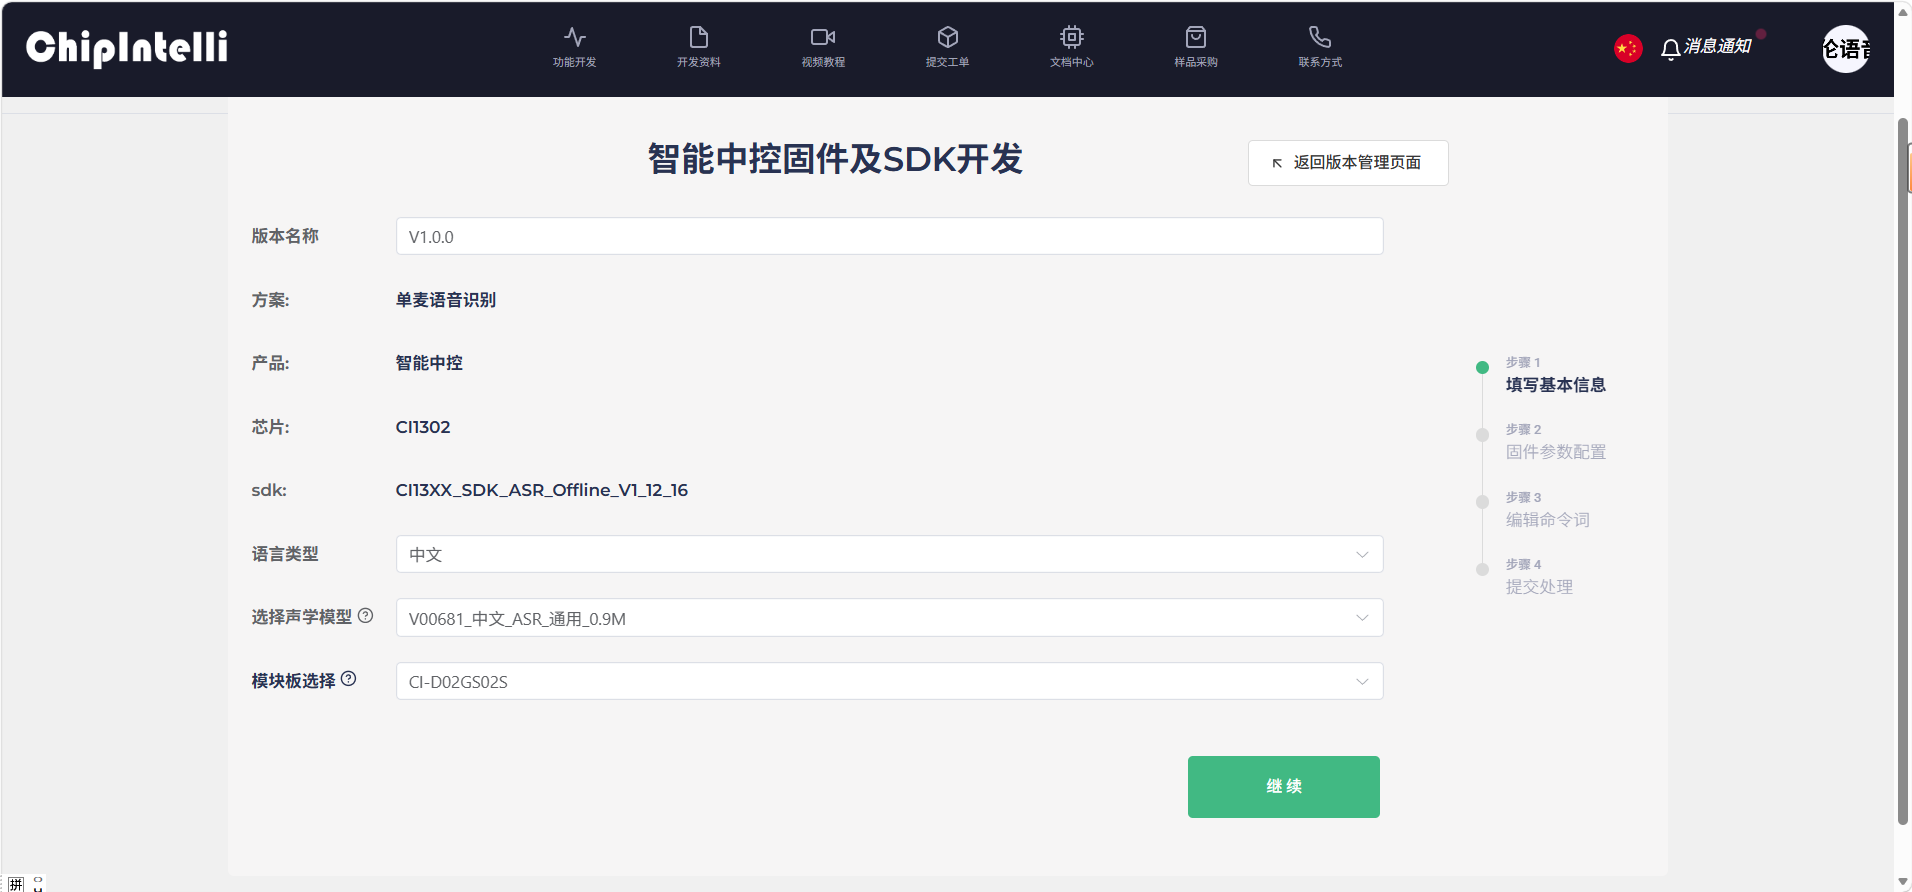Select step 2 固件参数配置
The height and width of the screenshot is (892, 1912).
(1555, 452)
